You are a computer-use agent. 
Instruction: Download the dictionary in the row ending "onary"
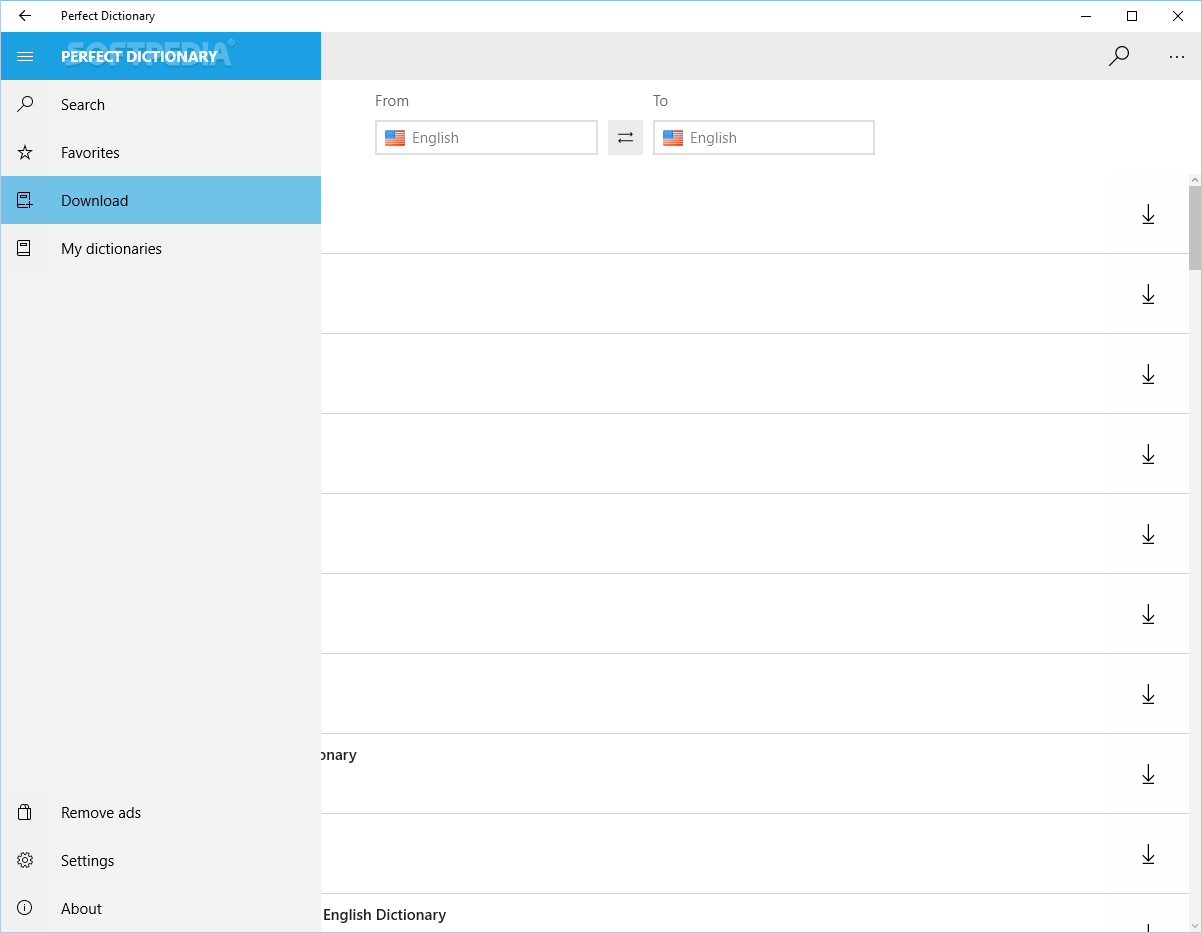coord(1148,774)
